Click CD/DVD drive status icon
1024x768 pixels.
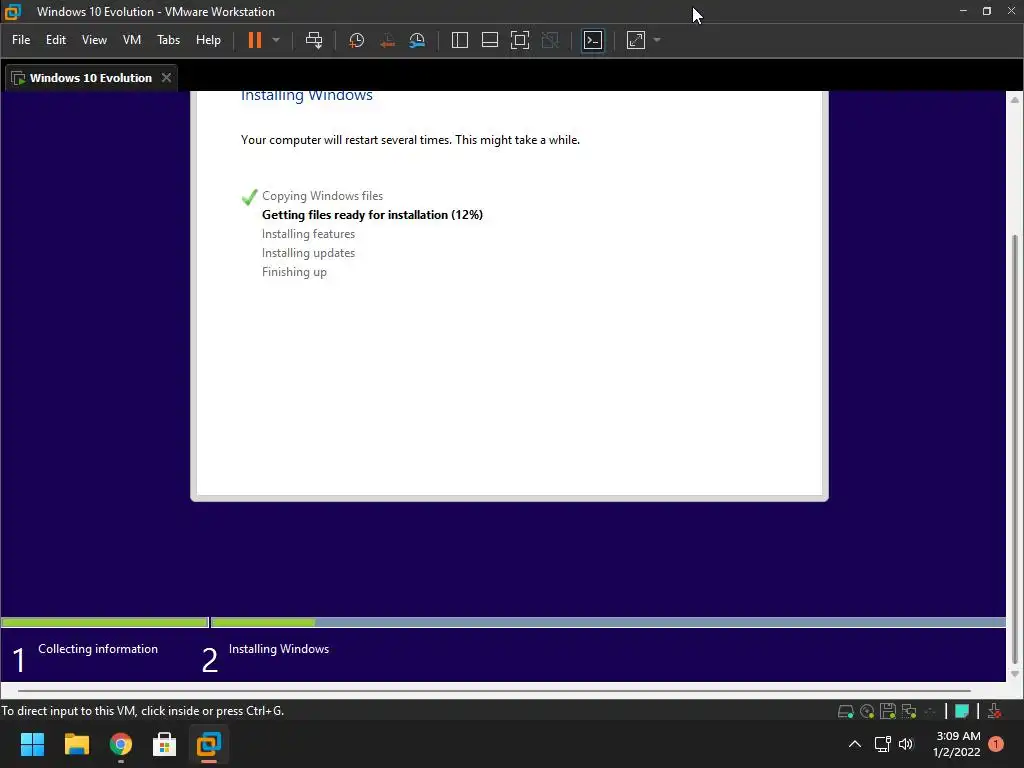pos(867,711)
